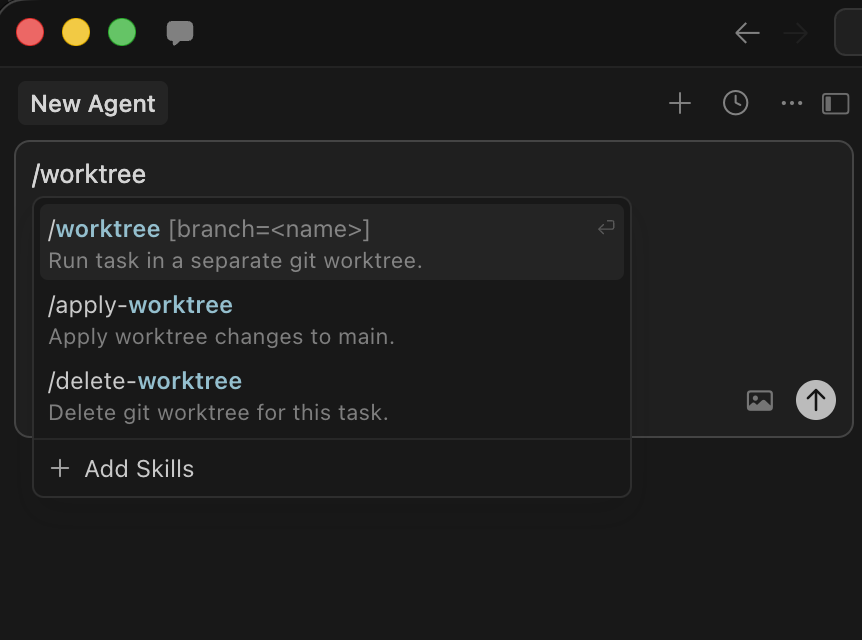Screen dimensions: 862x640
Task: Send the prompt with up-arrow button
Action: [816, 401]
